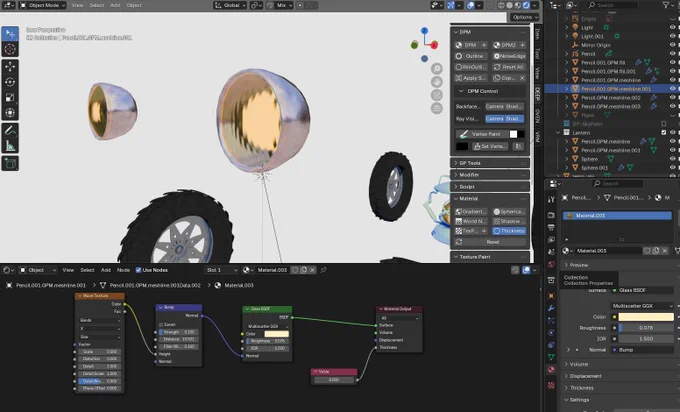This screenshot has width=680, height=412.
Task: Open the World properties tab icon
Action: 551,264
